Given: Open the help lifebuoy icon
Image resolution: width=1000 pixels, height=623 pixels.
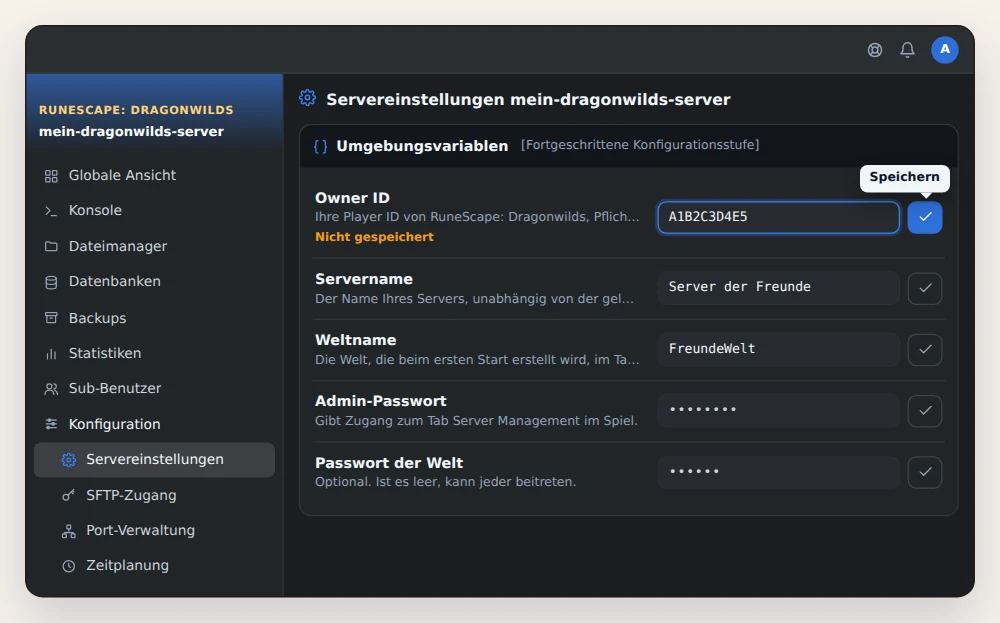Looking at the screenshot, I should [875, 50].
